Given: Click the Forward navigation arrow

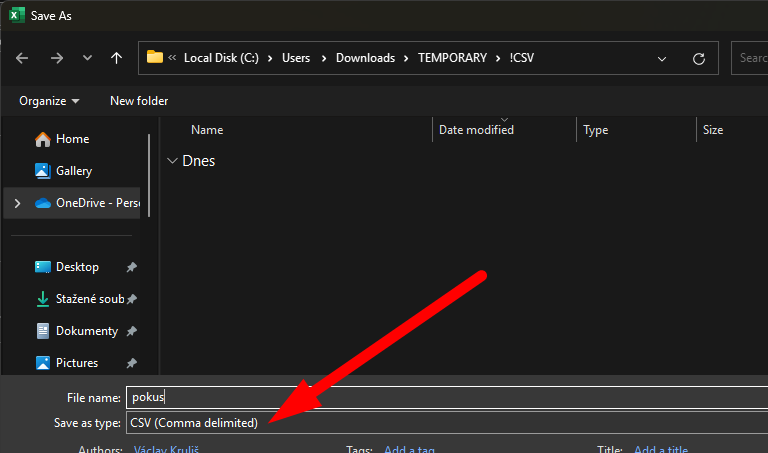Looking at the screenshot, I should (56, 58).
